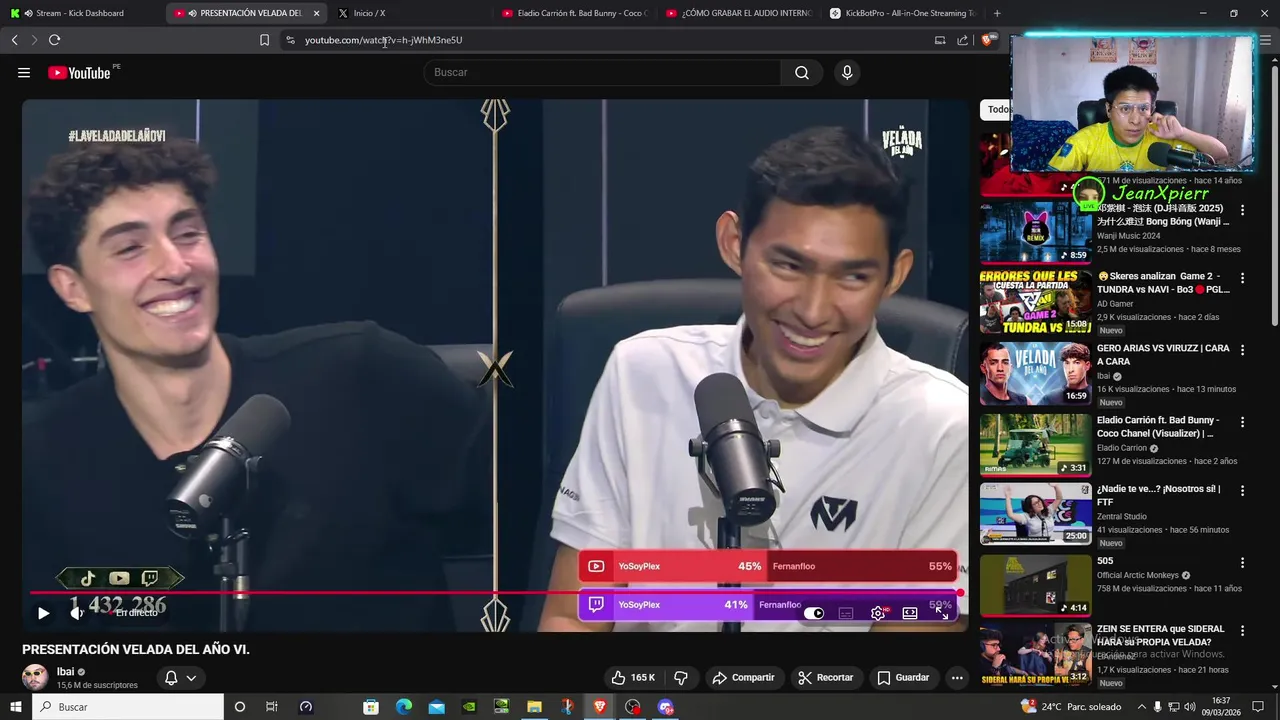Open Microsoft Edge from the taskbar
The width and height of the screenshot is (1280, 720).
tap(404, 707)
